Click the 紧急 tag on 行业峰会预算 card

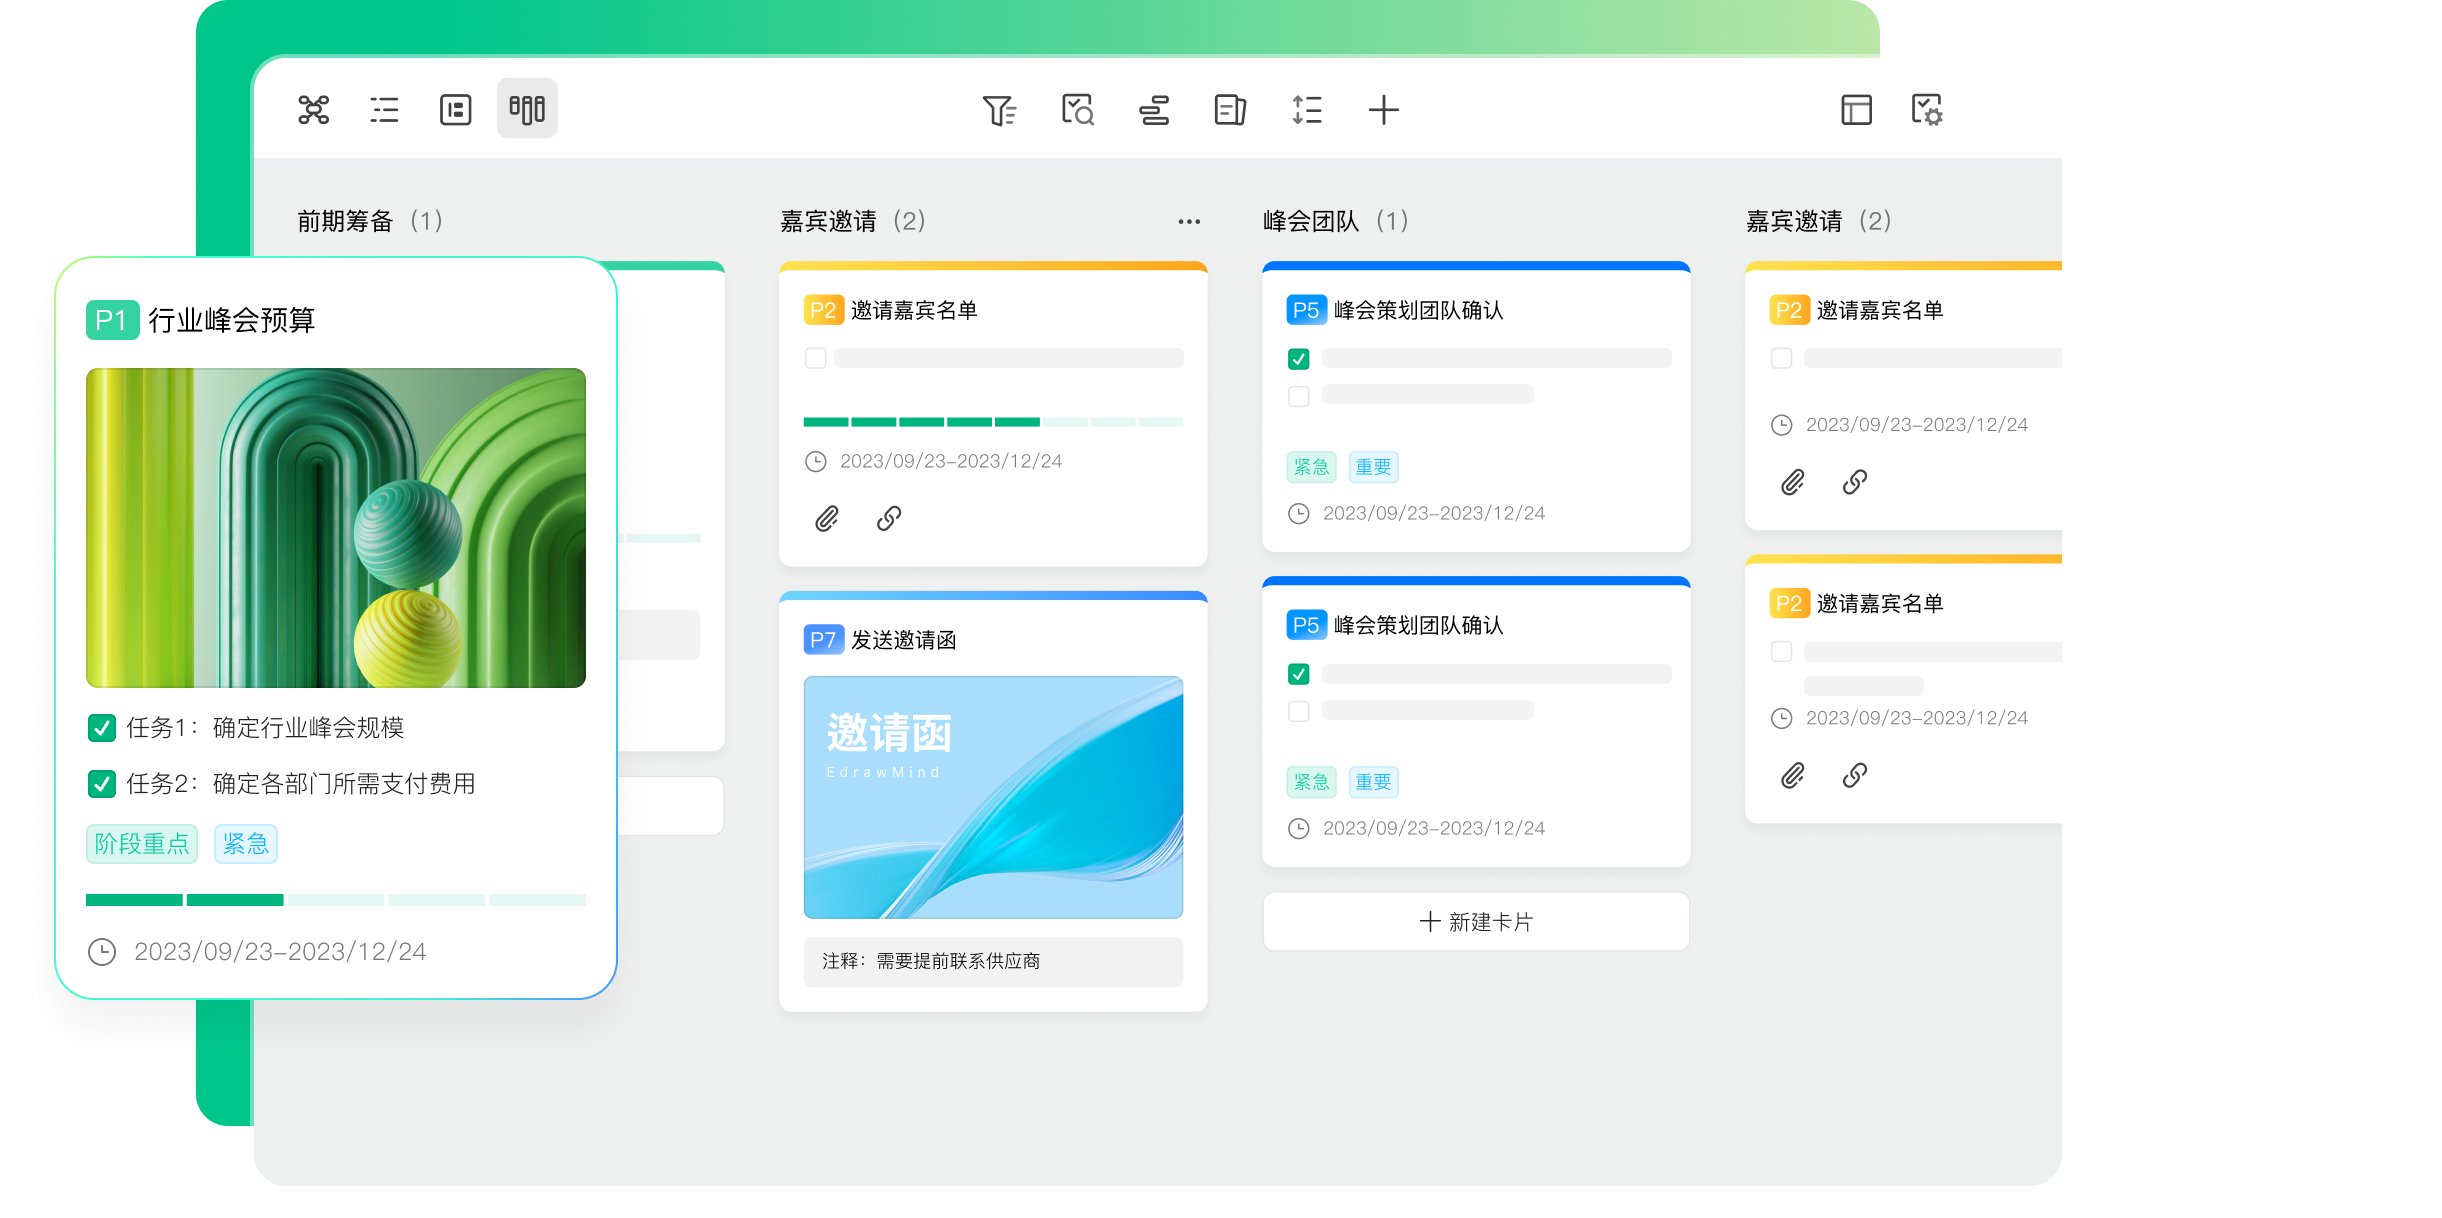tap(245, 844)
